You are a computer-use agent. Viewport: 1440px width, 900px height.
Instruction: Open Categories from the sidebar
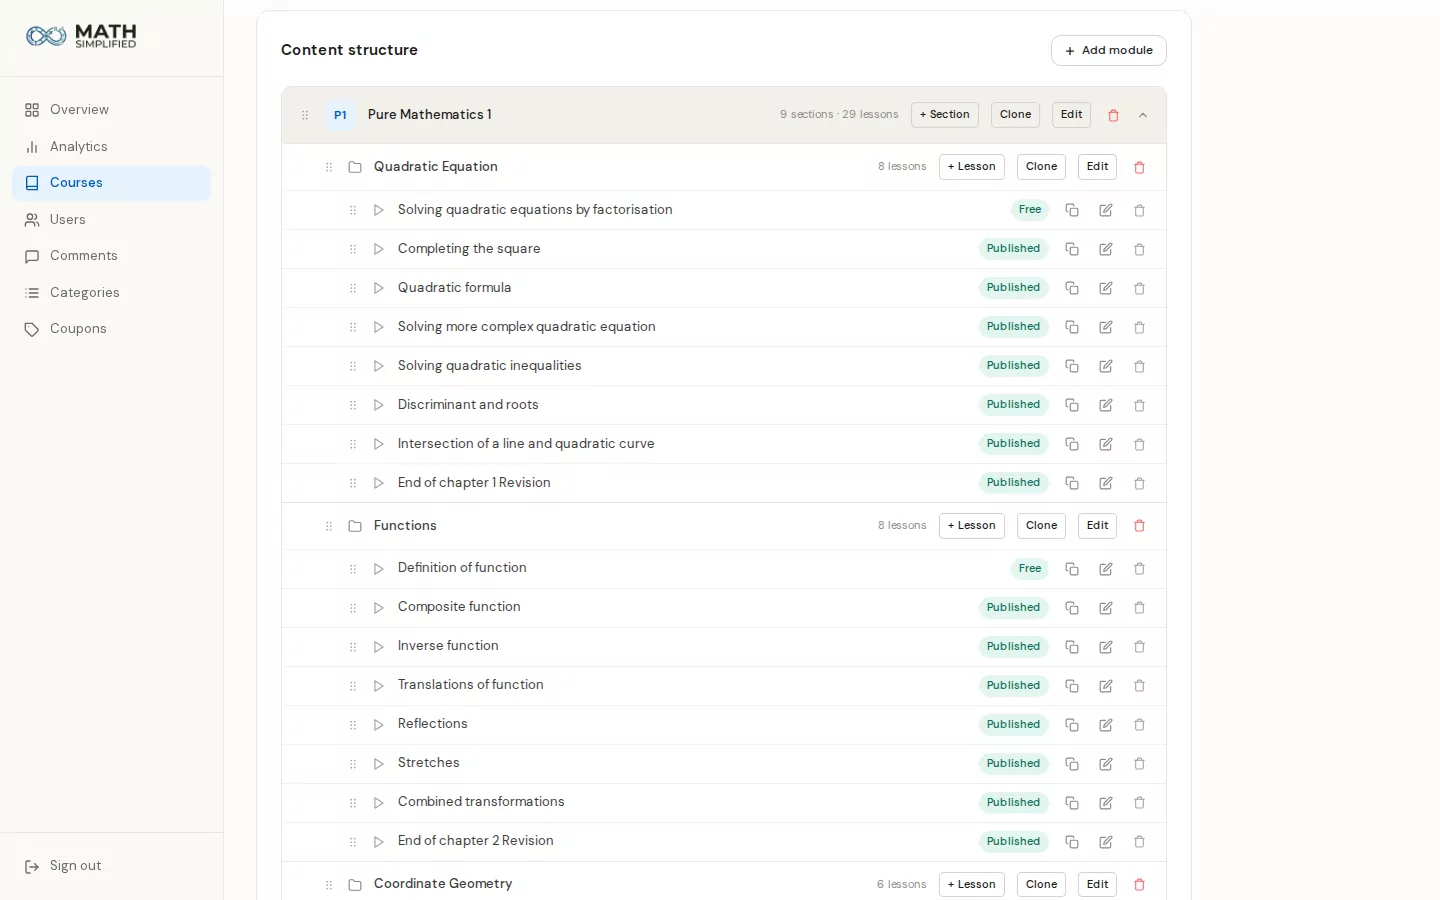point(112,293)
